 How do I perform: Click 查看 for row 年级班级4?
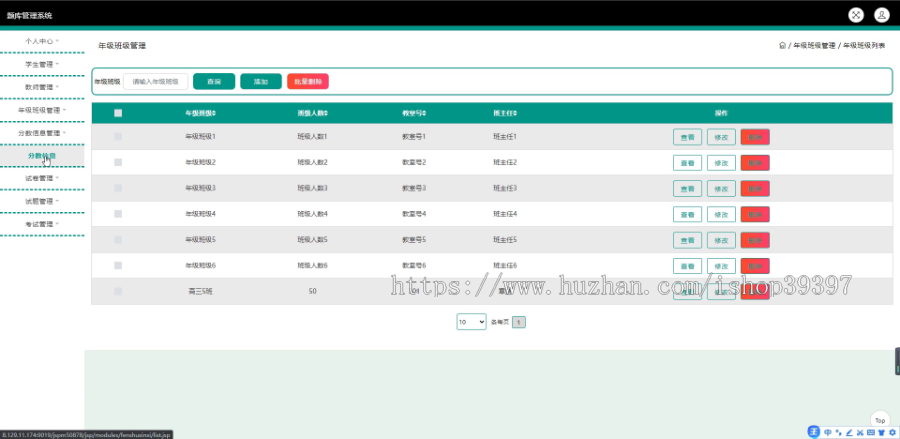coord(687,214)
